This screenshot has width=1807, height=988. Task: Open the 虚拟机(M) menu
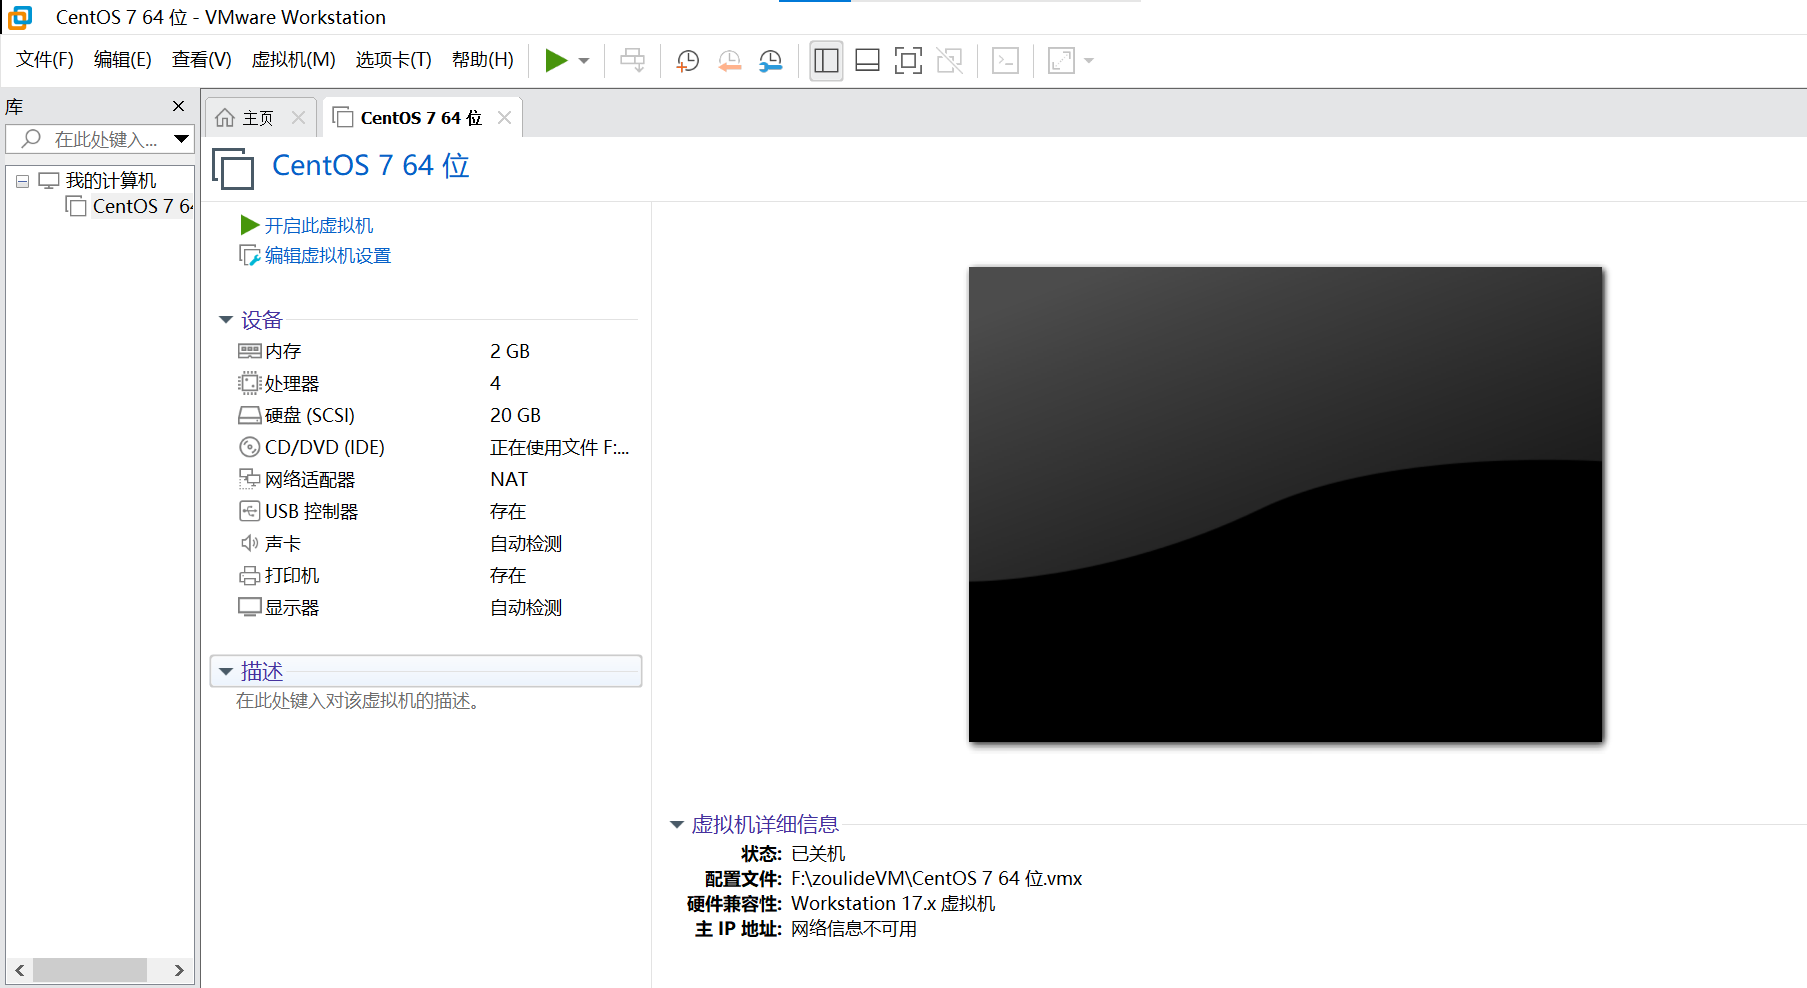(x=294, y=60)
